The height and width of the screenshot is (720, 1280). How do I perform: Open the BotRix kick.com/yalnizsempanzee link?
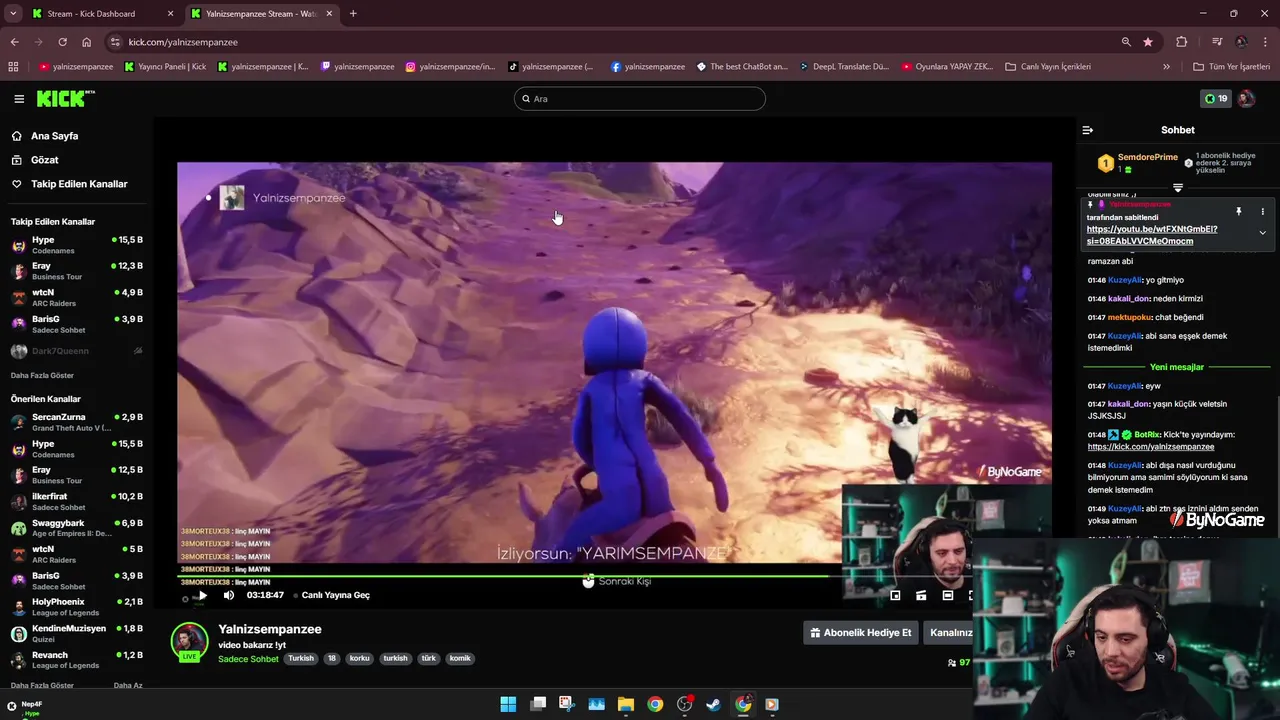pos(1151,447)
